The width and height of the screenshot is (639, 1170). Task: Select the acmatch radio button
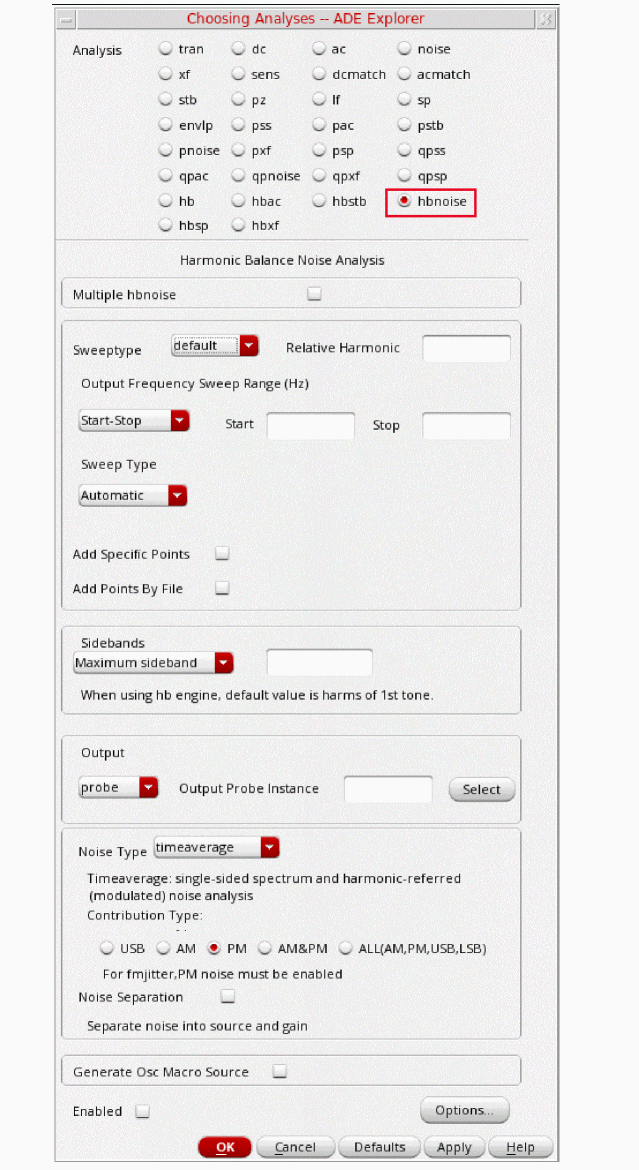[x=405, y=74]
